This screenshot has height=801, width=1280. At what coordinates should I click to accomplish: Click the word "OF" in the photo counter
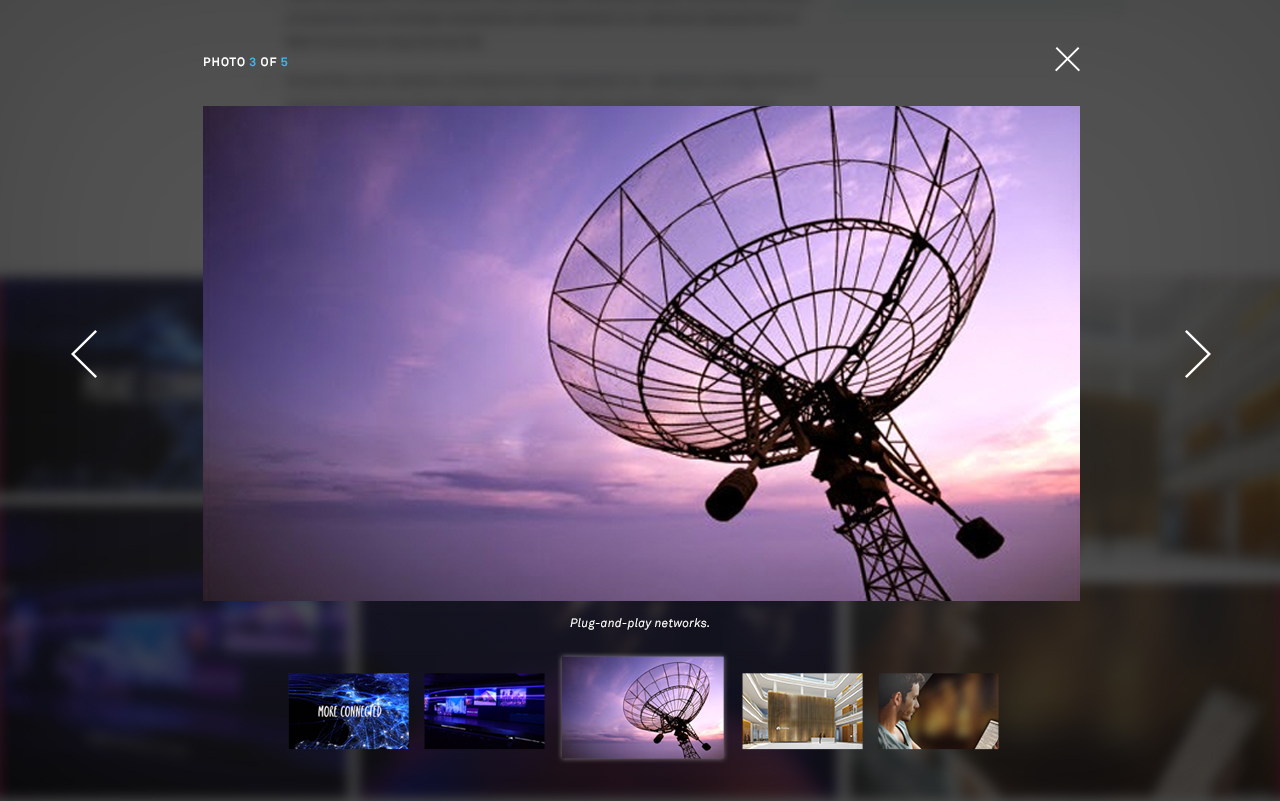coord(268,62)
